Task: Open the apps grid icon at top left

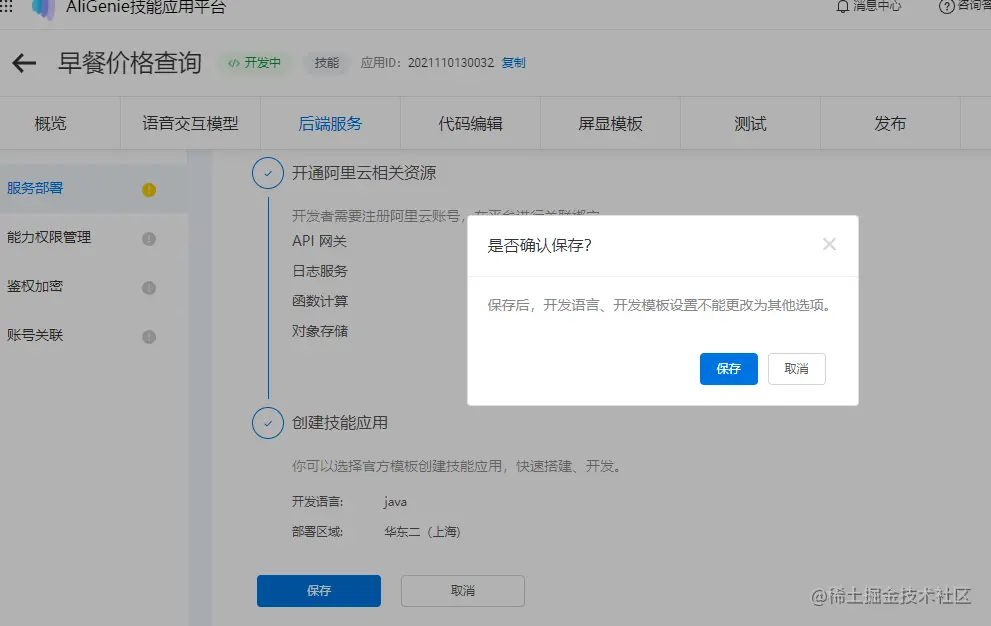Action: pyautogui.click(x=6, y=5)
